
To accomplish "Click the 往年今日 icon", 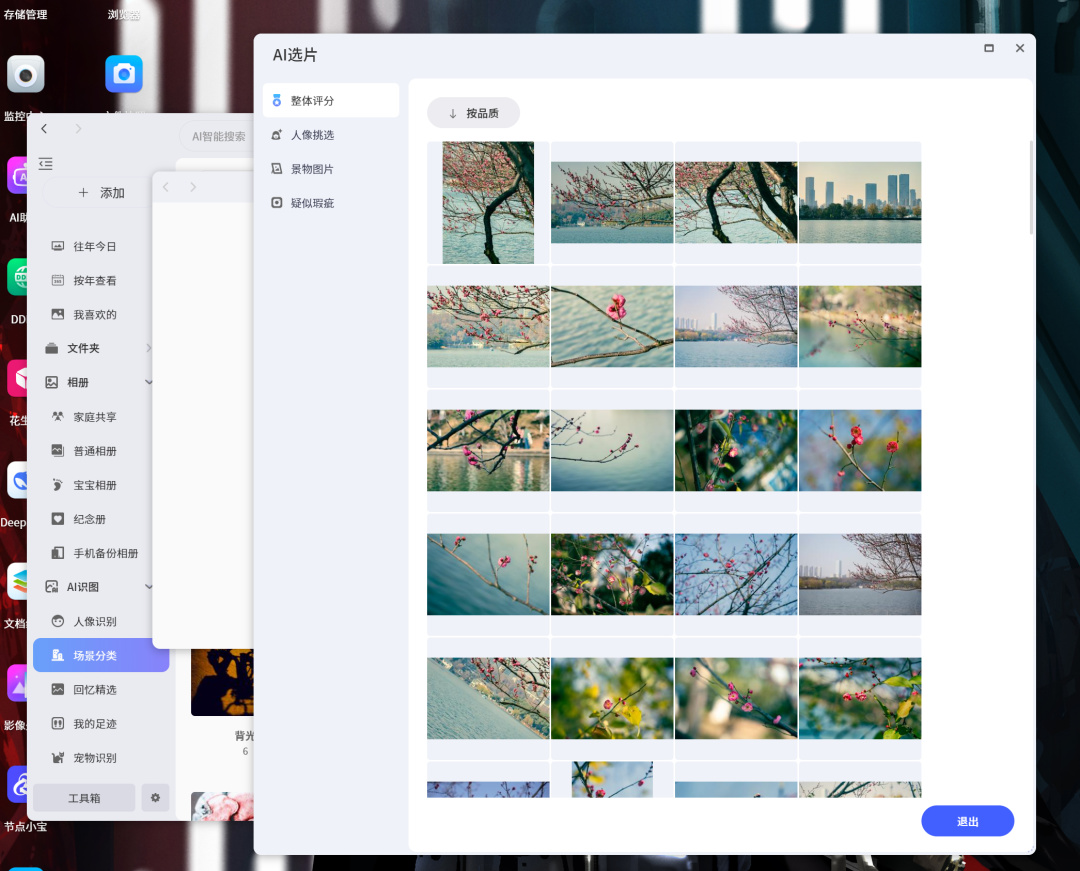I will (x=58, y=246).
